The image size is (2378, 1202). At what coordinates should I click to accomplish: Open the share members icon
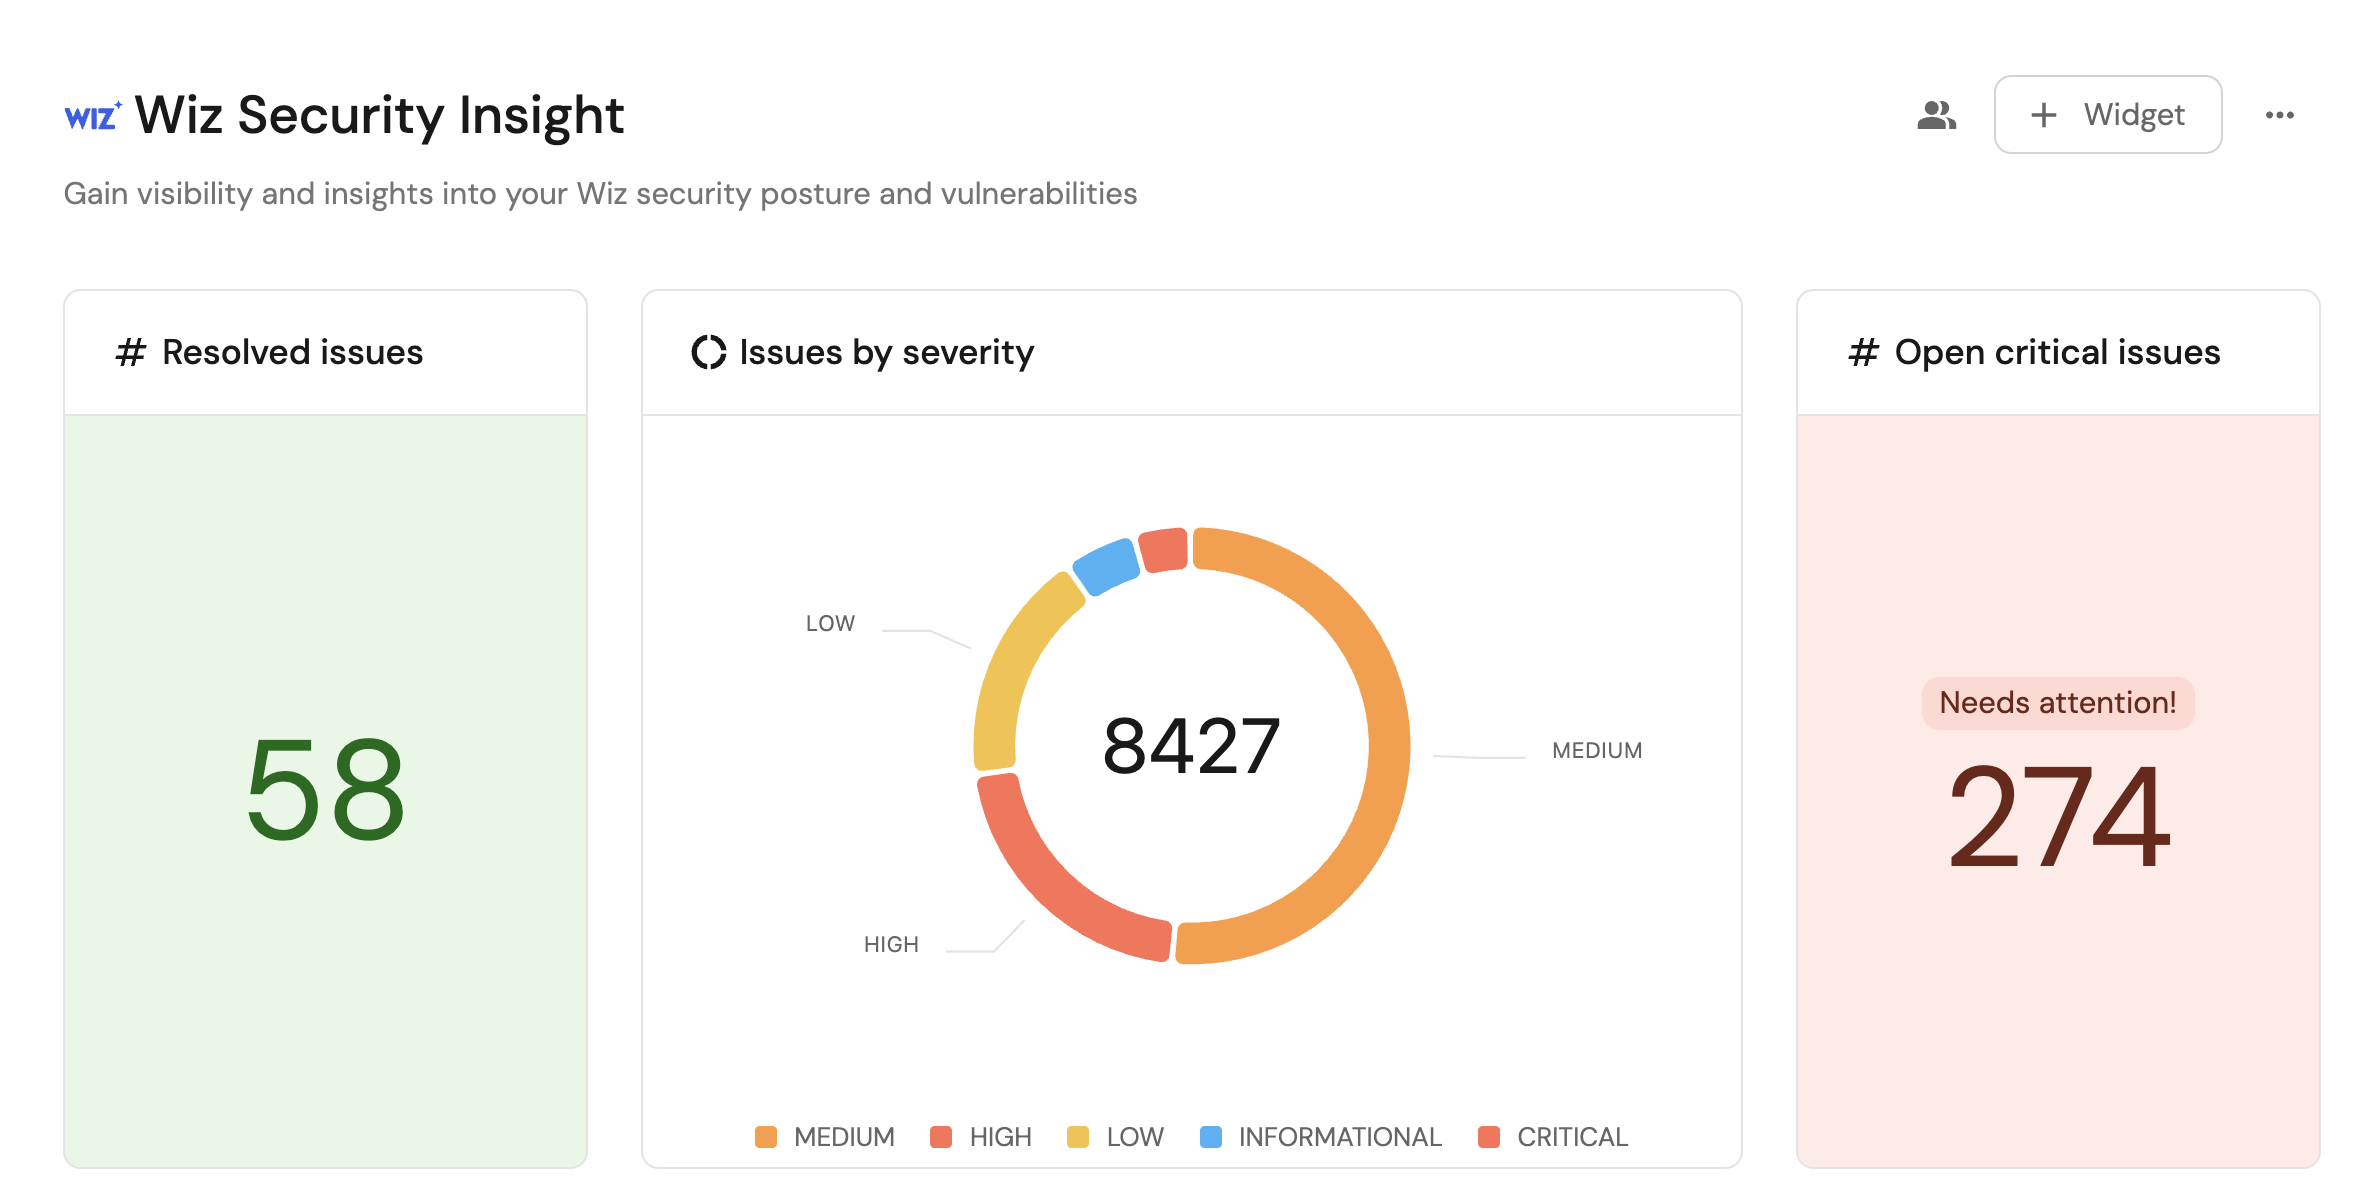[x=1936, y=116]
